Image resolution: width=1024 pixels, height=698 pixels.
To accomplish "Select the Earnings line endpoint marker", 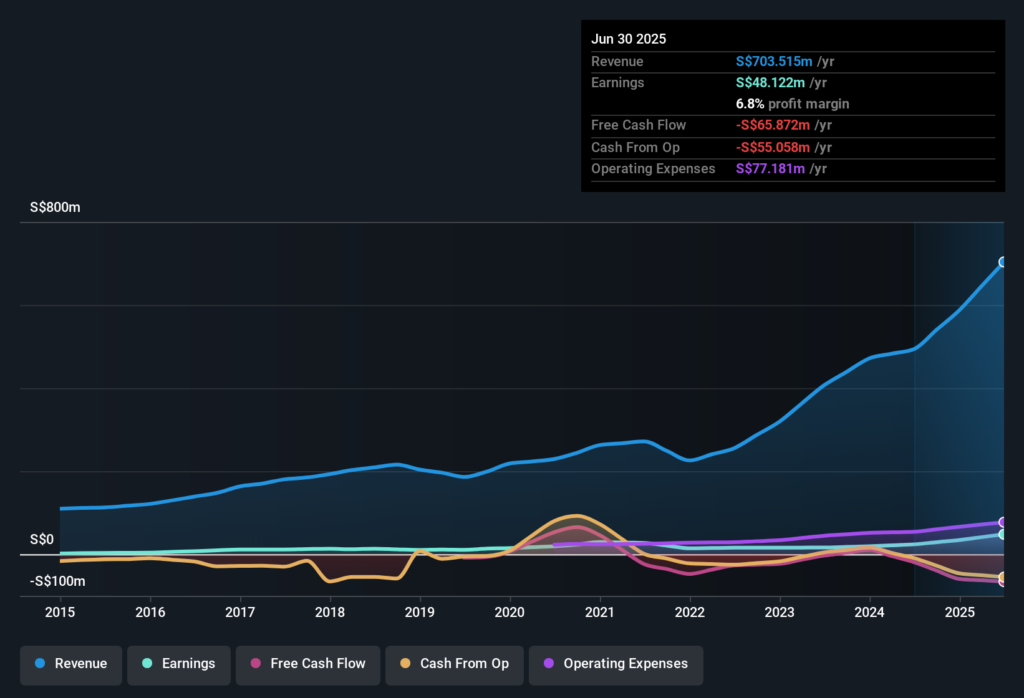I will coord(1002,534).
